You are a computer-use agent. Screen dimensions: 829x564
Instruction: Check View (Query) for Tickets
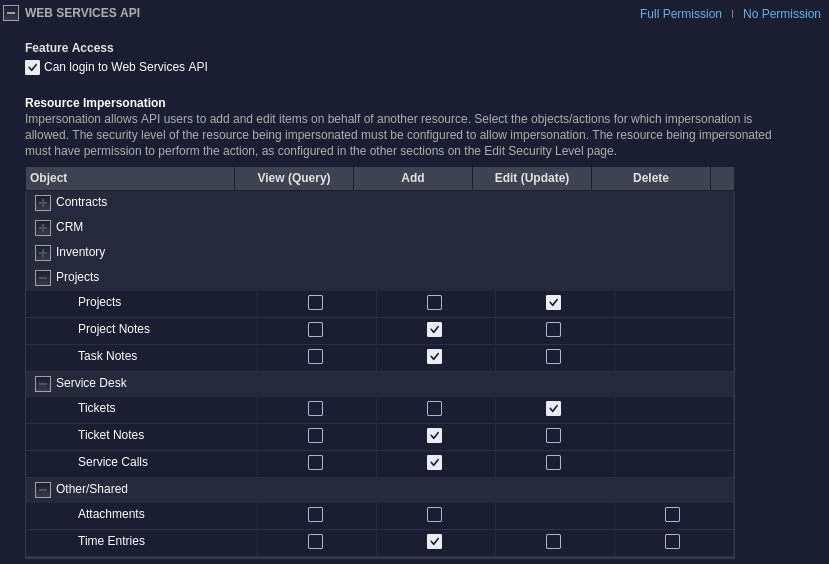tap(315, 409)
